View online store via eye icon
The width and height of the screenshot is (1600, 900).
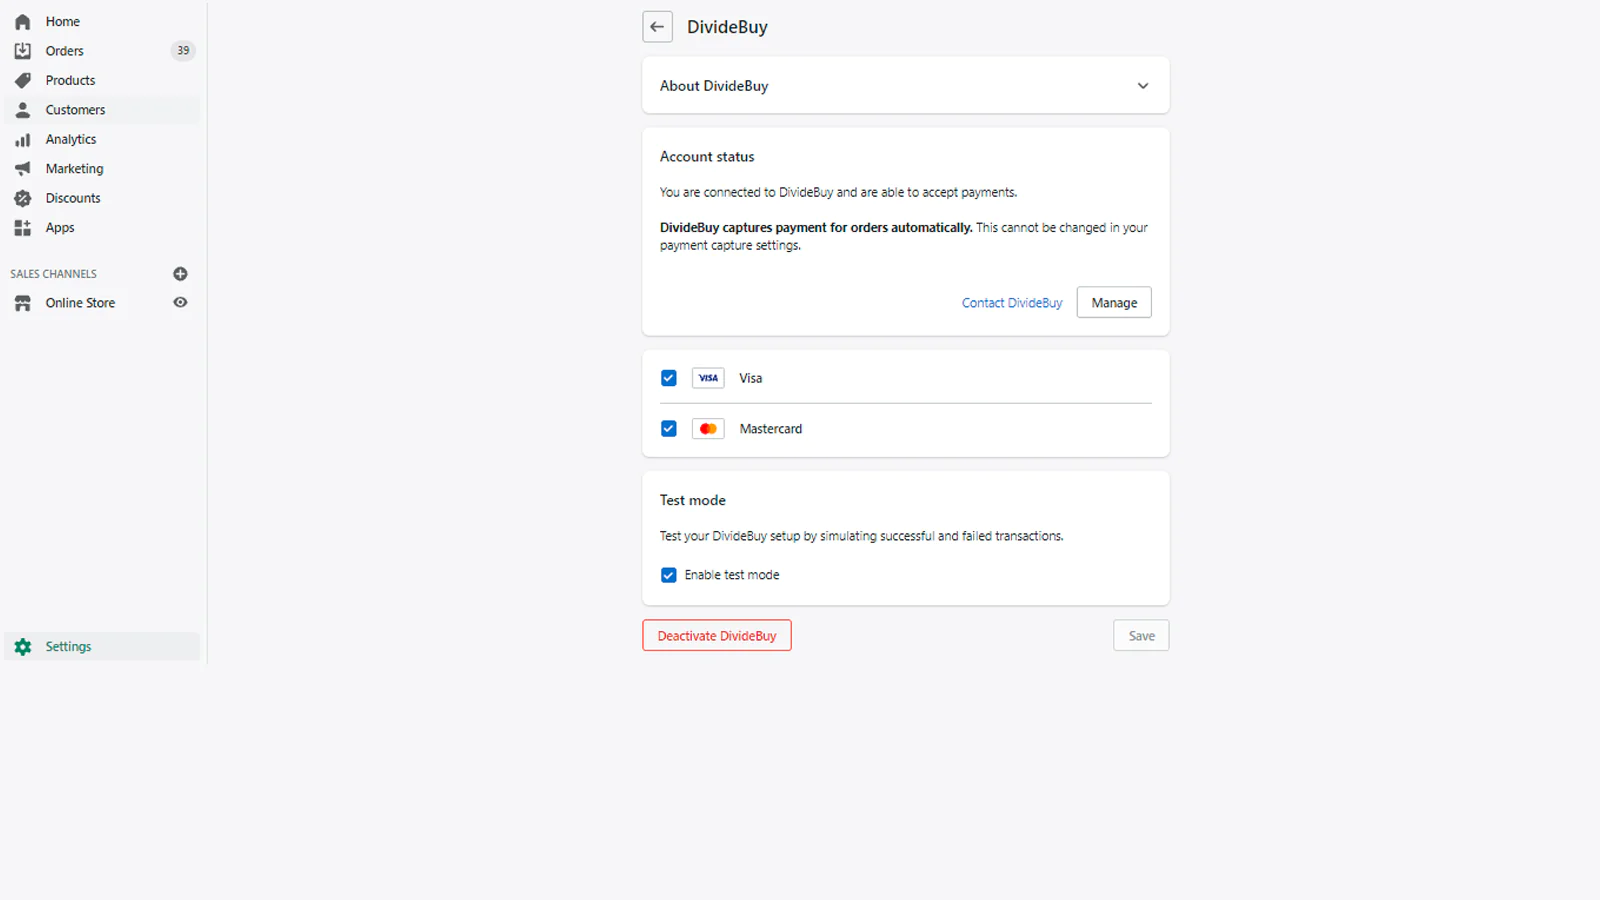pos(180,302)
